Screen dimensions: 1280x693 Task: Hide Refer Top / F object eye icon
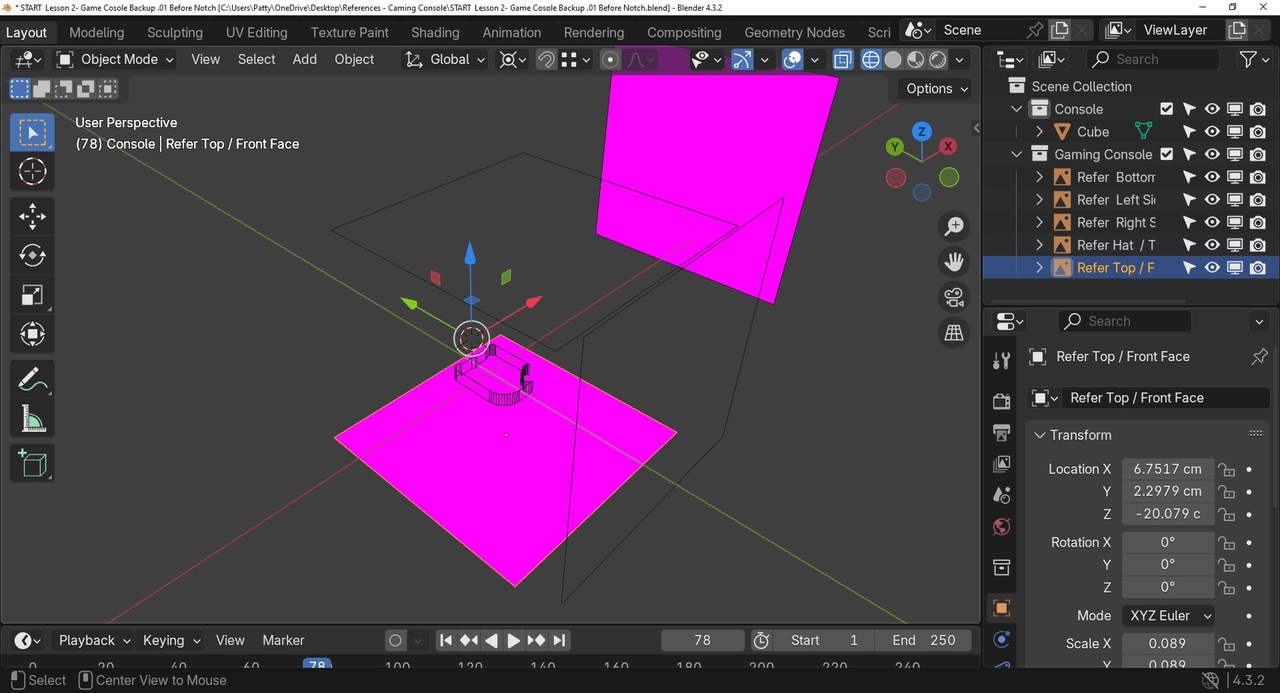[1212, 268]
